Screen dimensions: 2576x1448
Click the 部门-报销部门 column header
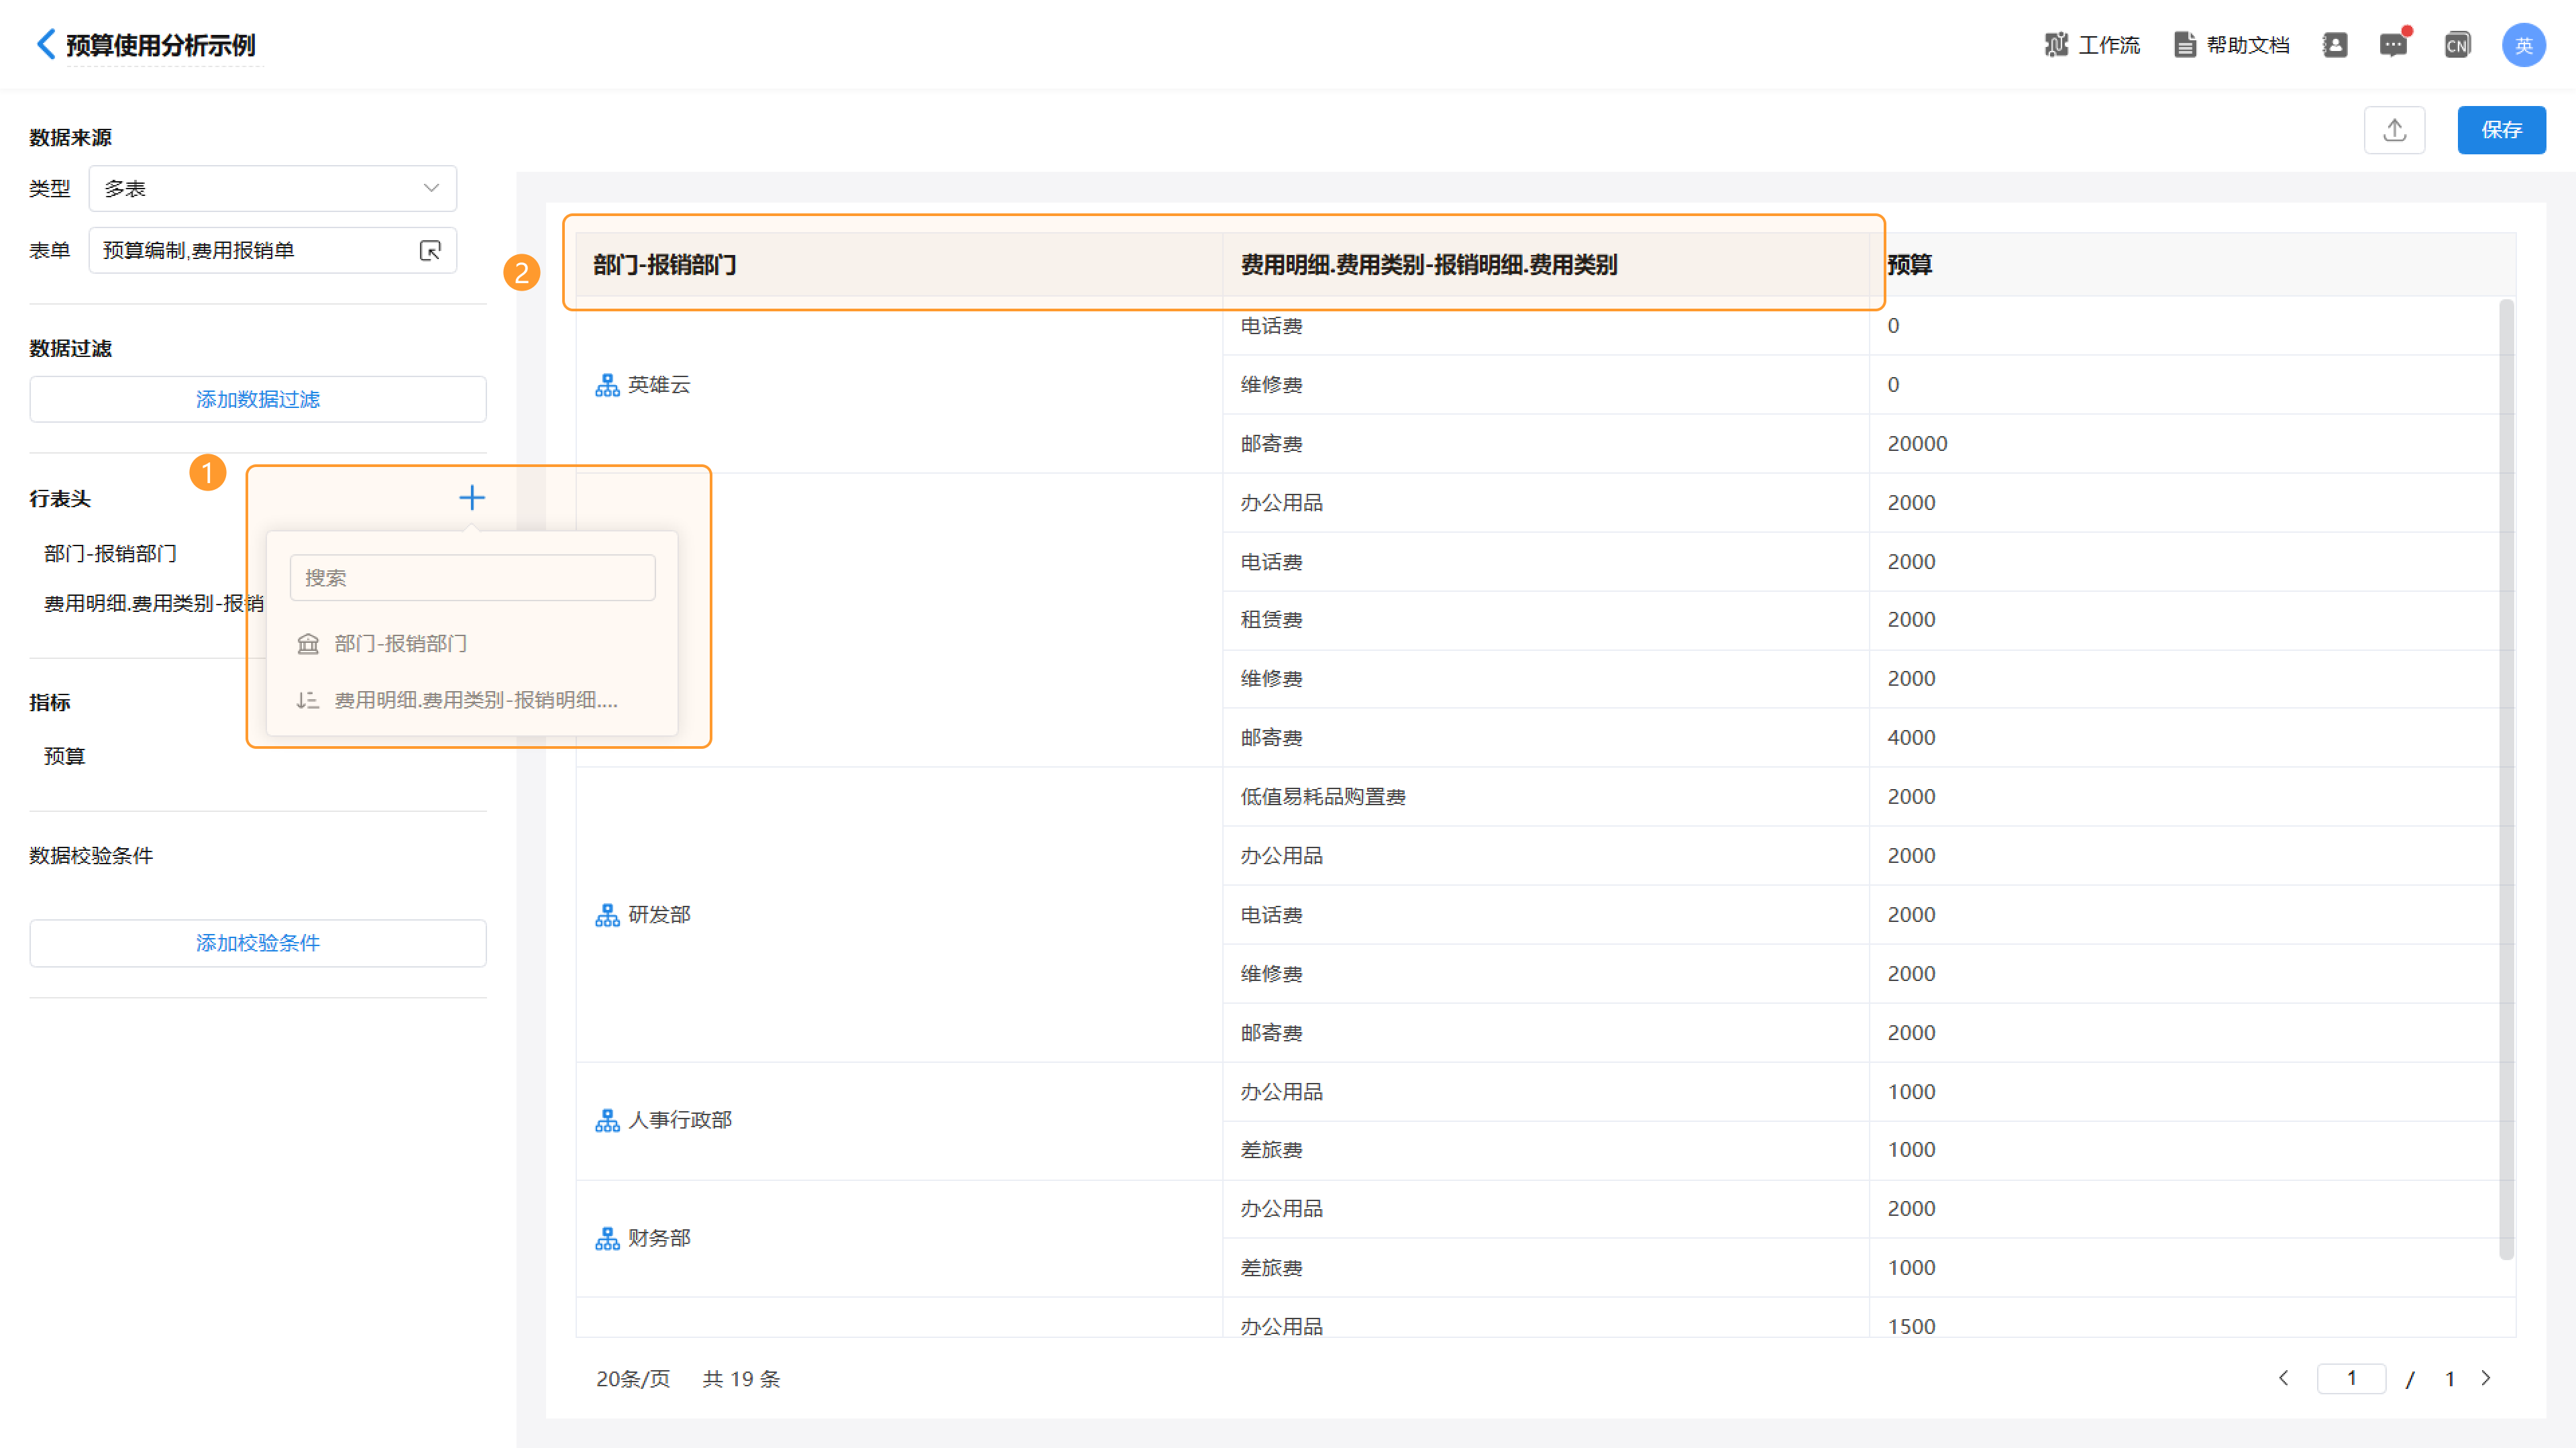click(x=899, y=264)
